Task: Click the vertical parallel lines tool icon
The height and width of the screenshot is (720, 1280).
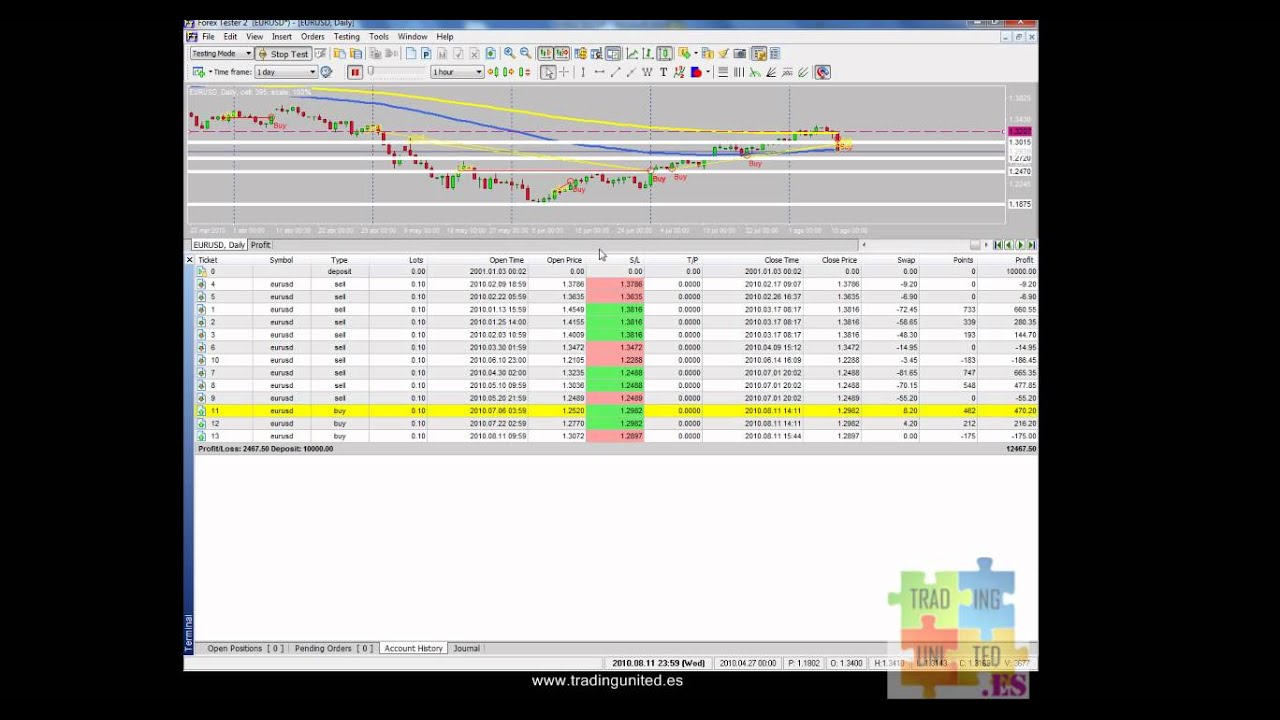Action: (739, 72)
